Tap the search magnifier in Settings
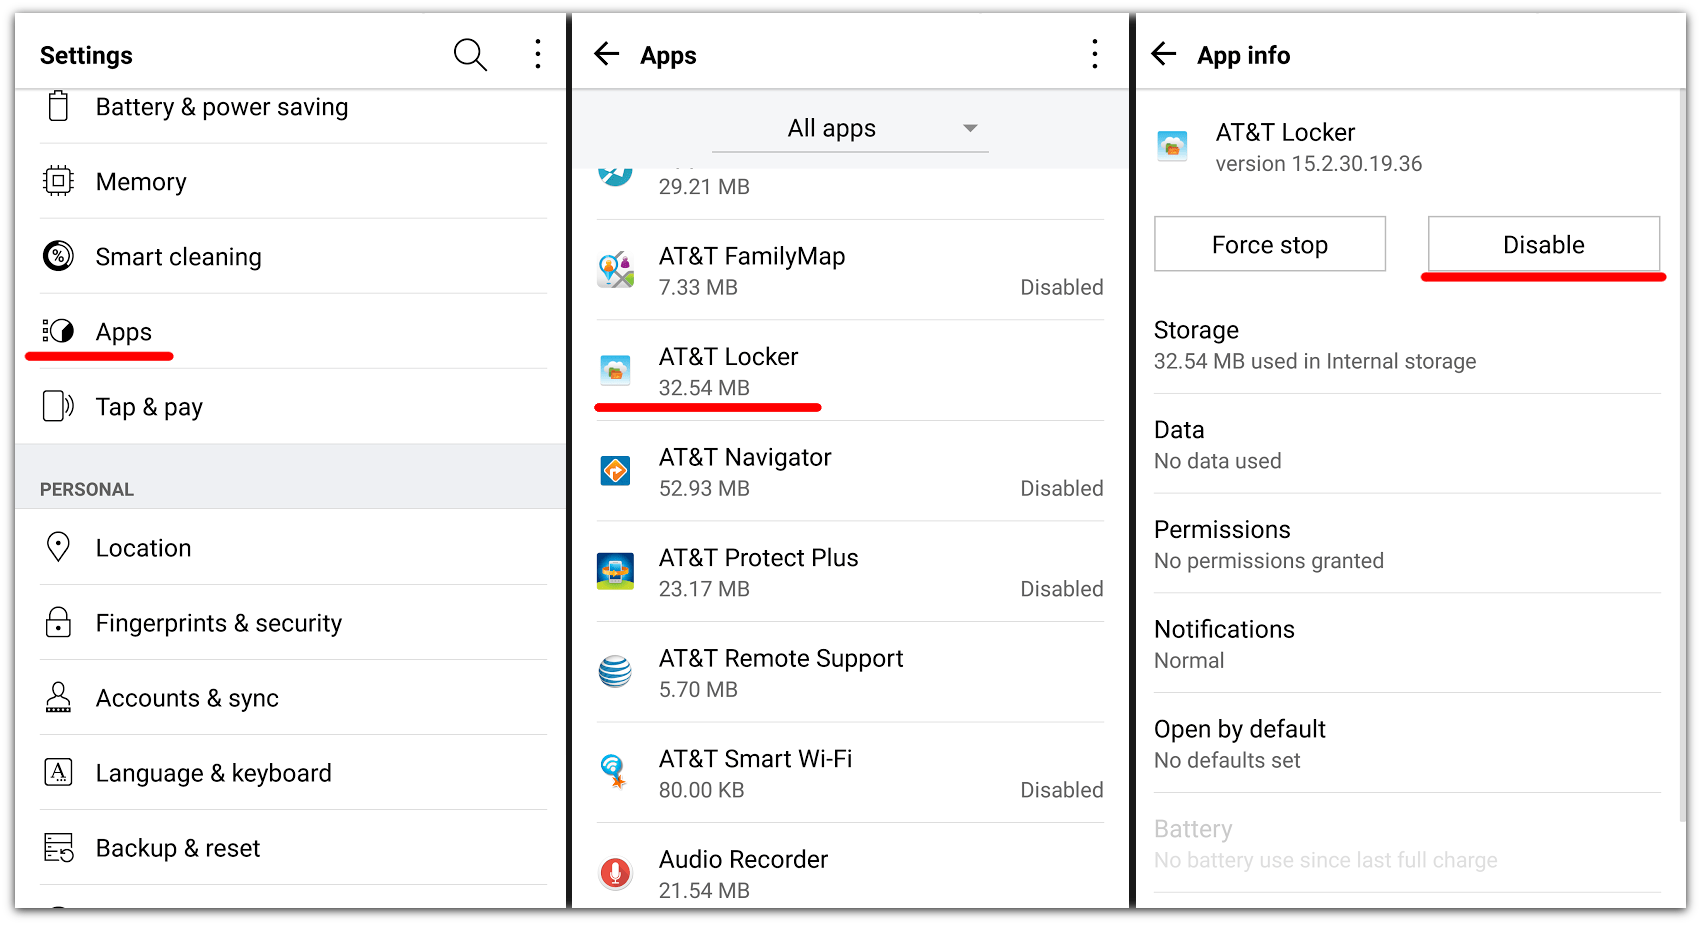 (x=470, y=55)
